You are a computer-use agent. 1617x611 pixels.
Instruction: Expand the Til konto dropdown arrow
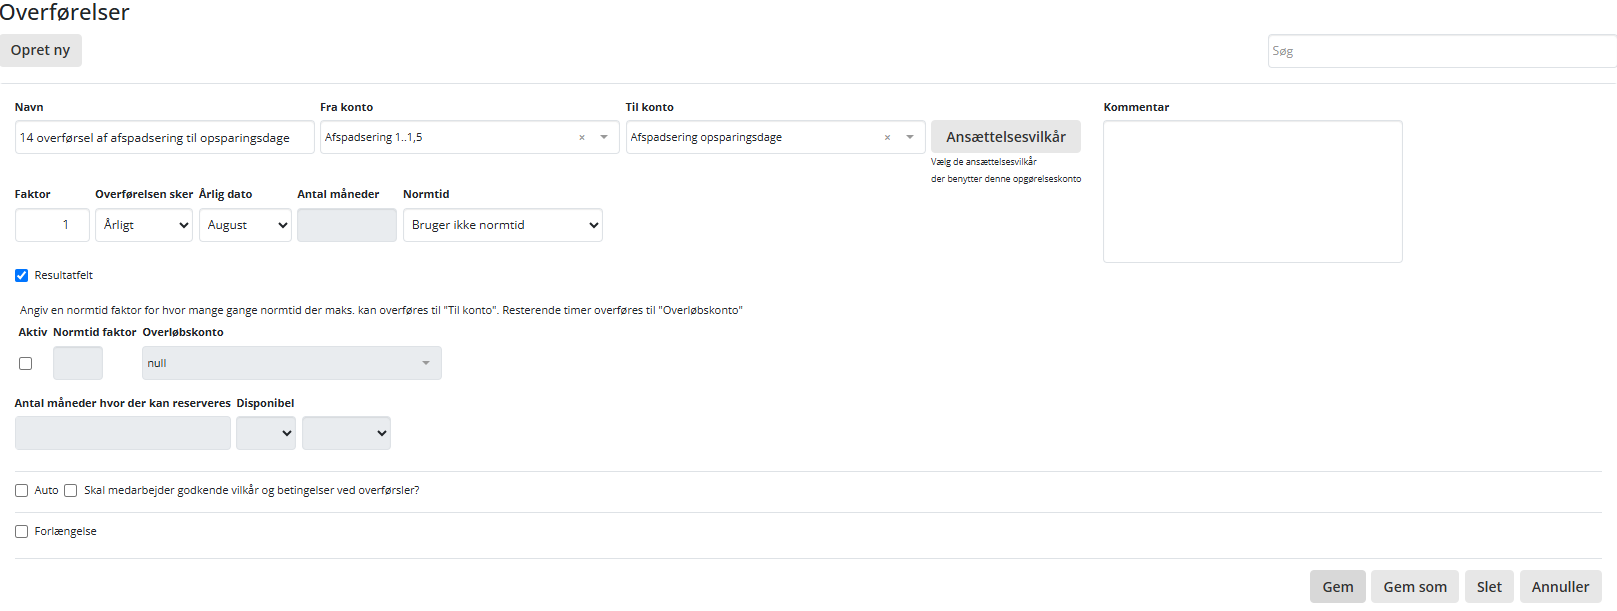pyautogui.click(x=910, y=137)
